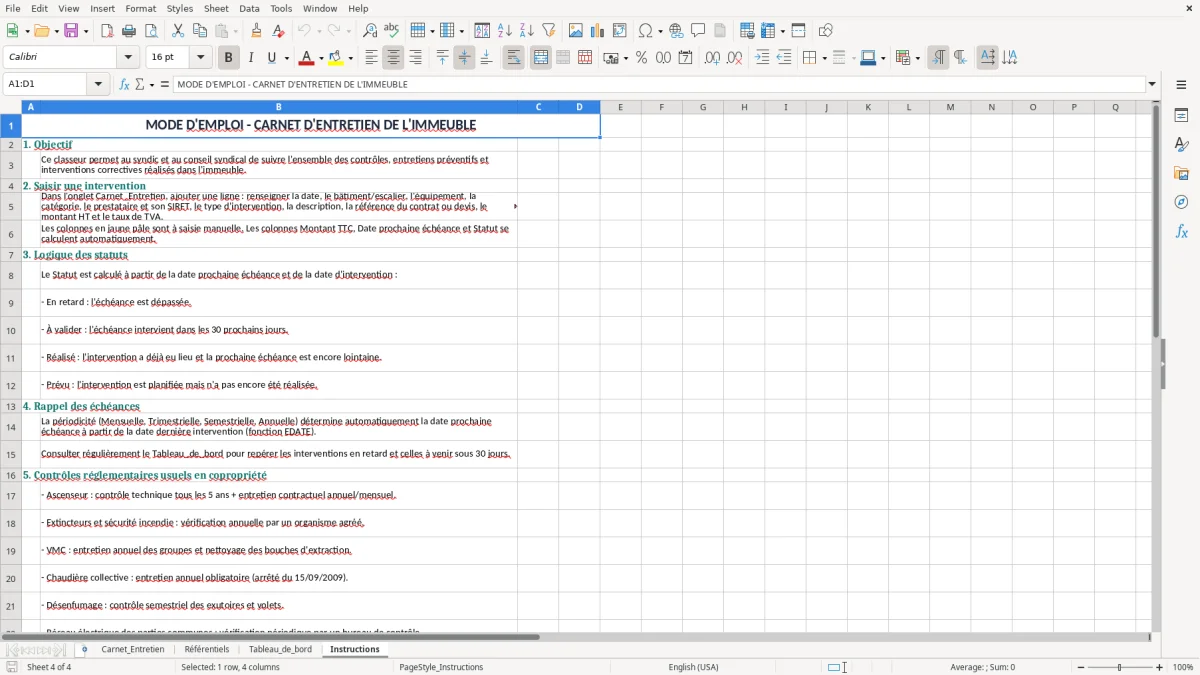Open the Function Wizard fx icon
1200x675 pixels.
point(124,85)
